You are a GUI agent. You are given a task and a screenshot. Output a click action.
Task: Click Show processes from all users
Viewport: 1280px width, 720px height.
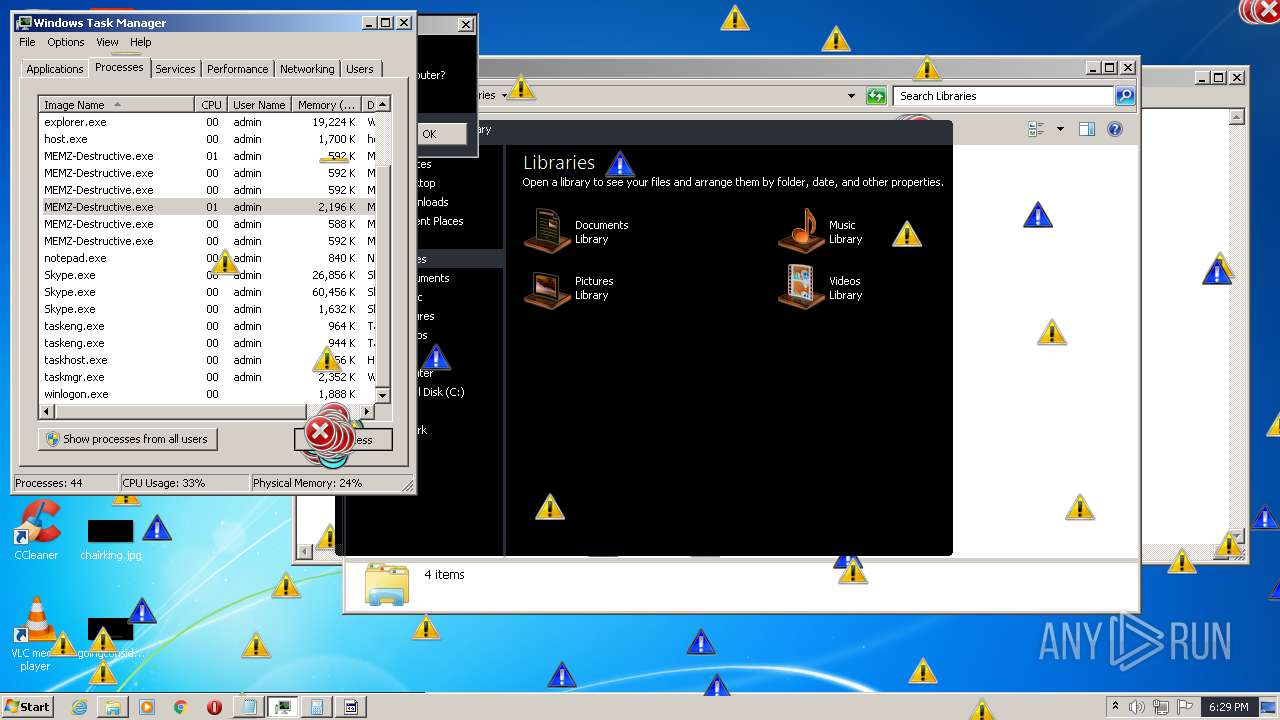point(127,439)
